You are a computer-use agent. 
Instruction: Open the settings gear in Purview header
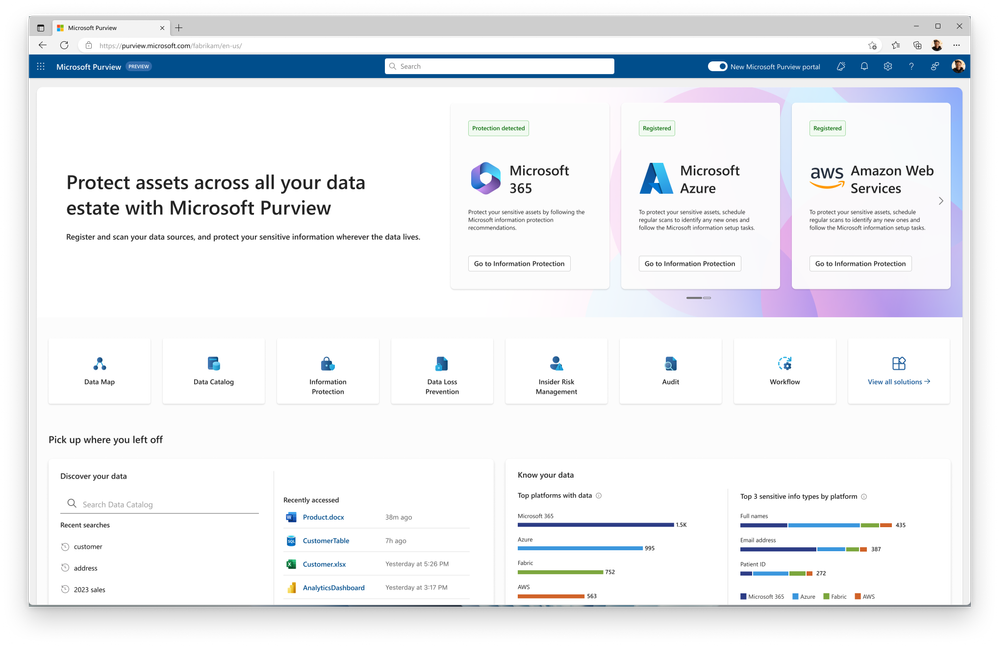888,66
